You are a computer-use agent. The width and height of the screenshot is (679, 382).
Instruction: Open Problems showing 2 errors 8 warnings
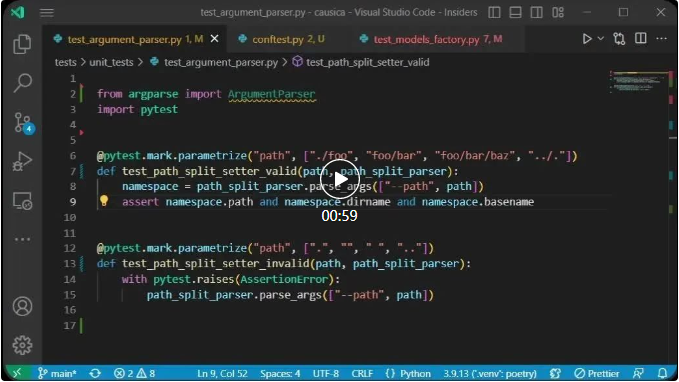134,373
